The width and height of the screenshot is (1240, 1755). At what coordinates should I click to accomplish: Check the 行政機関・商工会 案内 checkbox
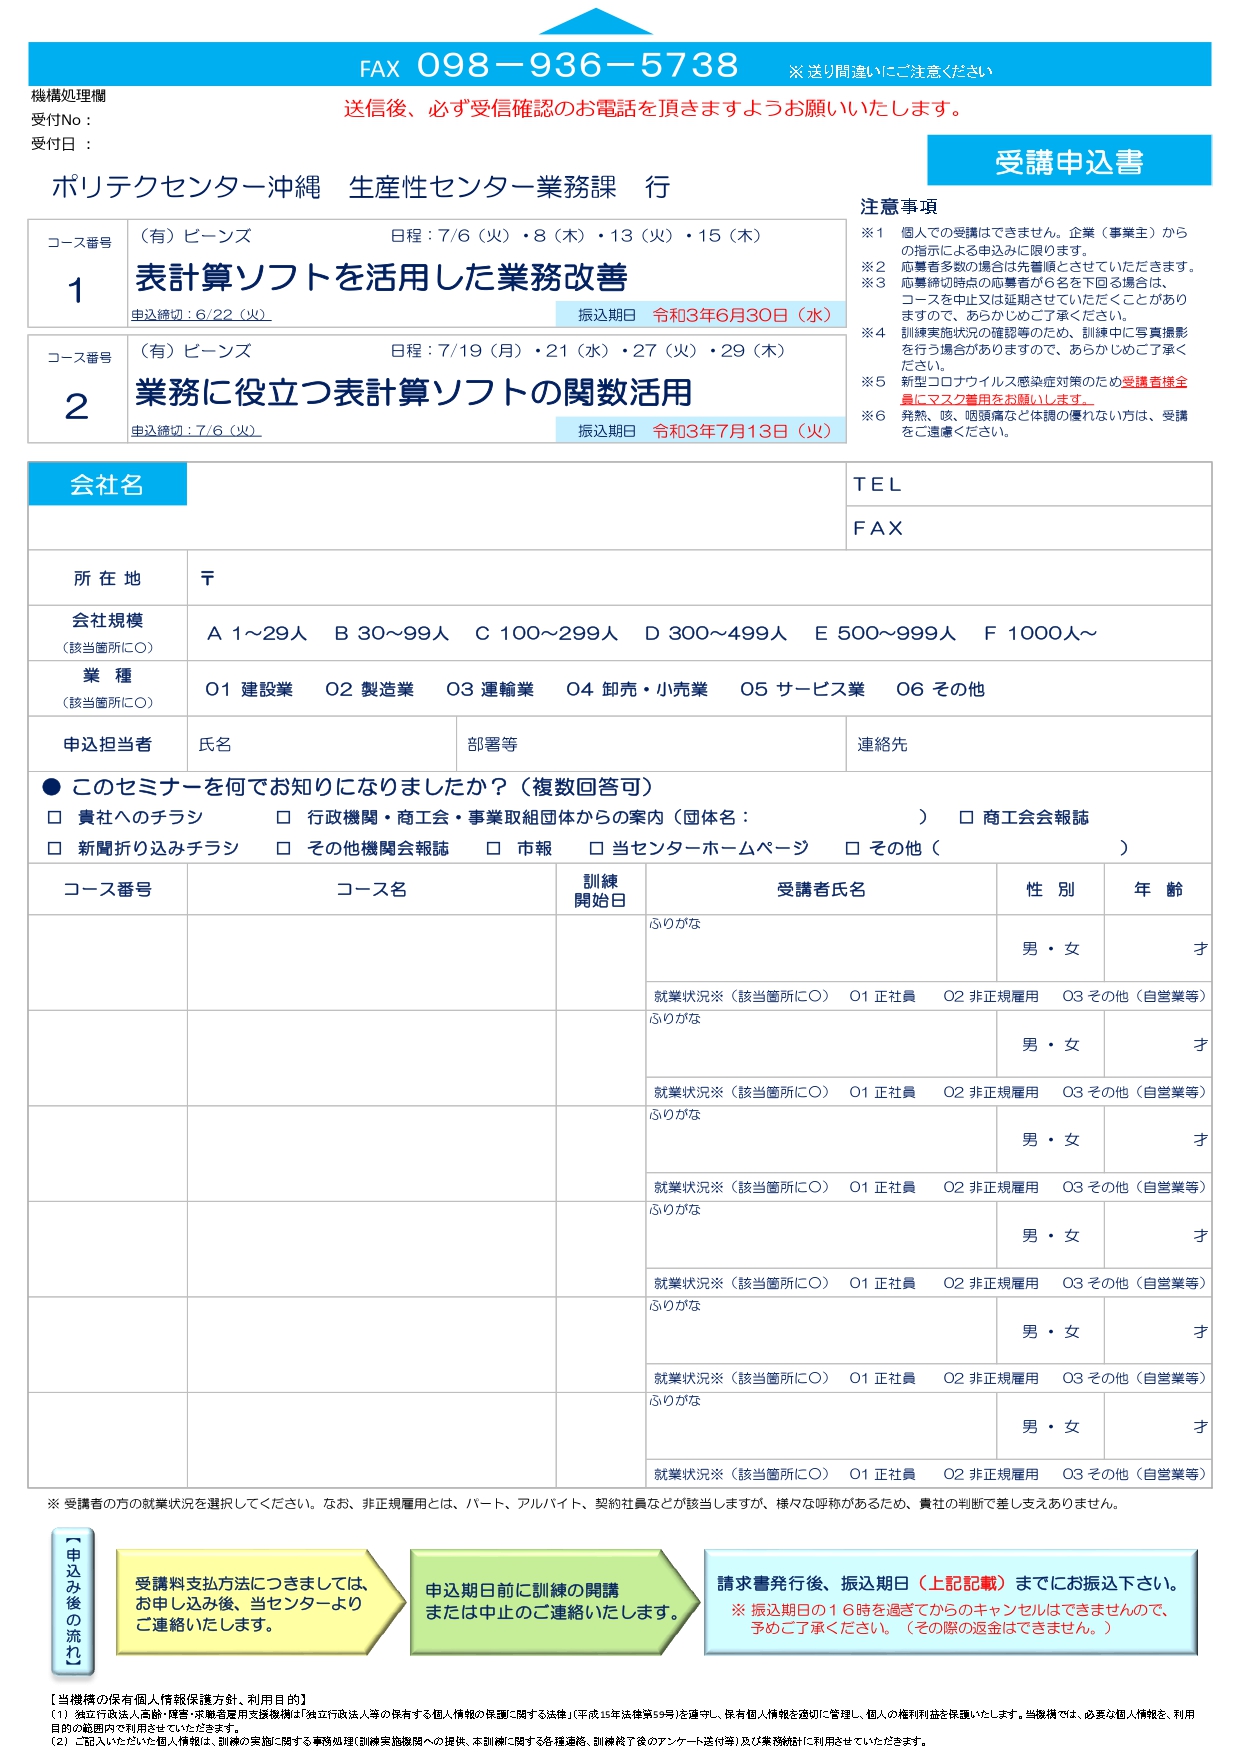284,817
